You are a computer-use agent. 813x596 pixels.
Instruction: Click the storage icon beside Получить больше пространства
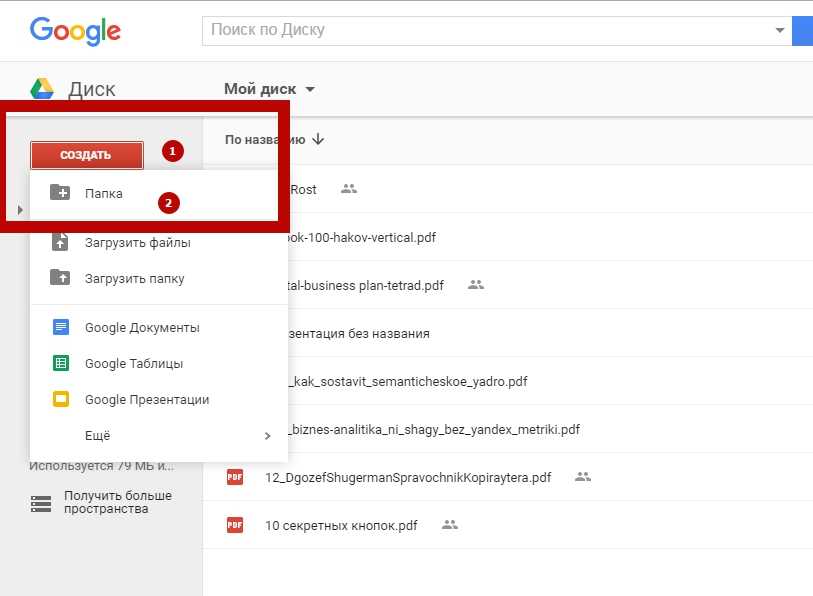tap(41, 504)
